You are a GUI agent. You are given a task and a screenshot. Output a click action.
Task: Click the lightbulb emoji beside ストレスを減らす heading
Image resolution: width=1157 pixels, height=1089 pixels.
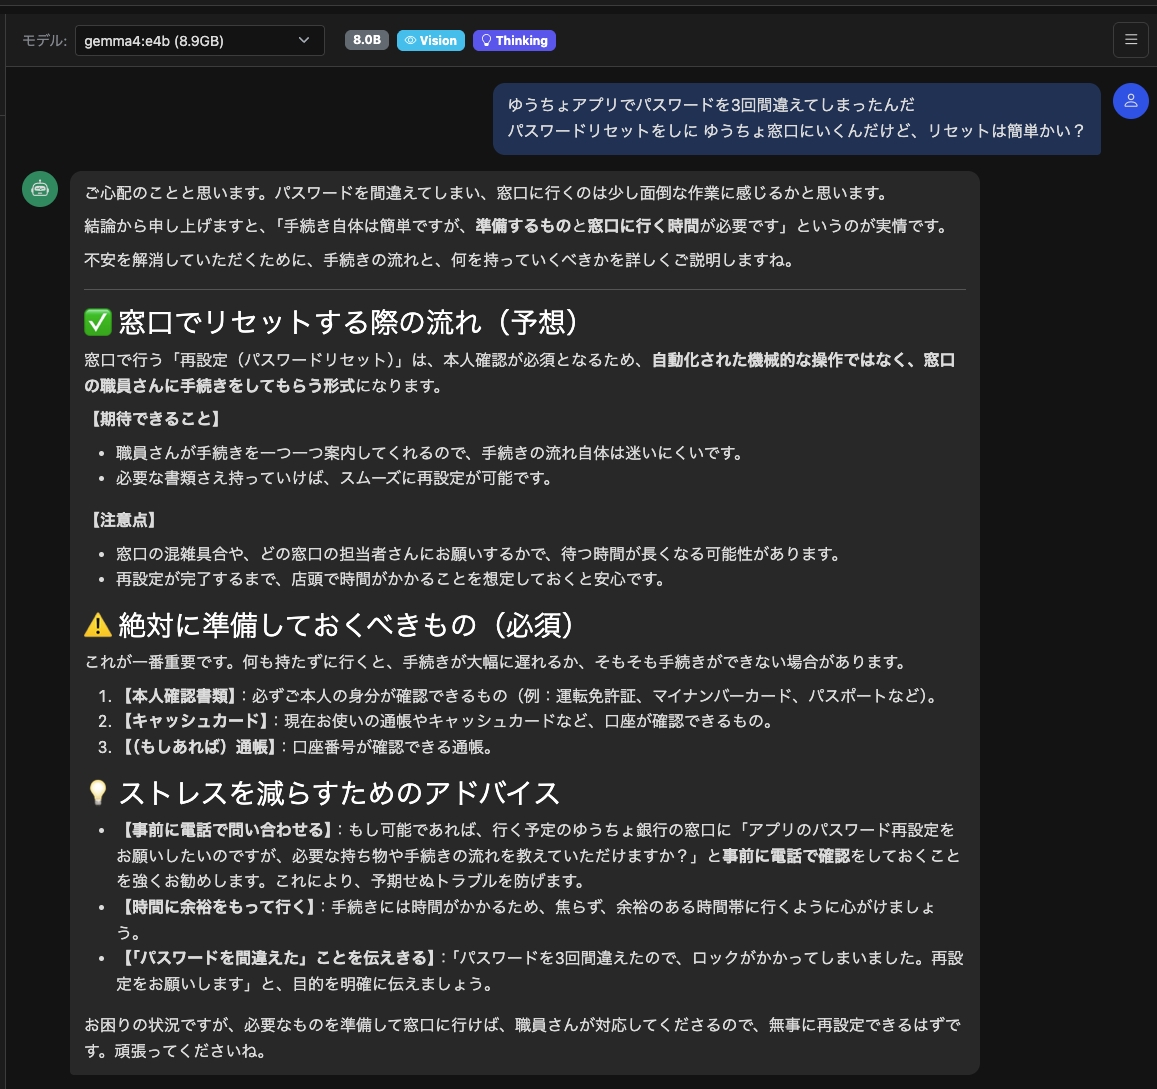(97, 792)
